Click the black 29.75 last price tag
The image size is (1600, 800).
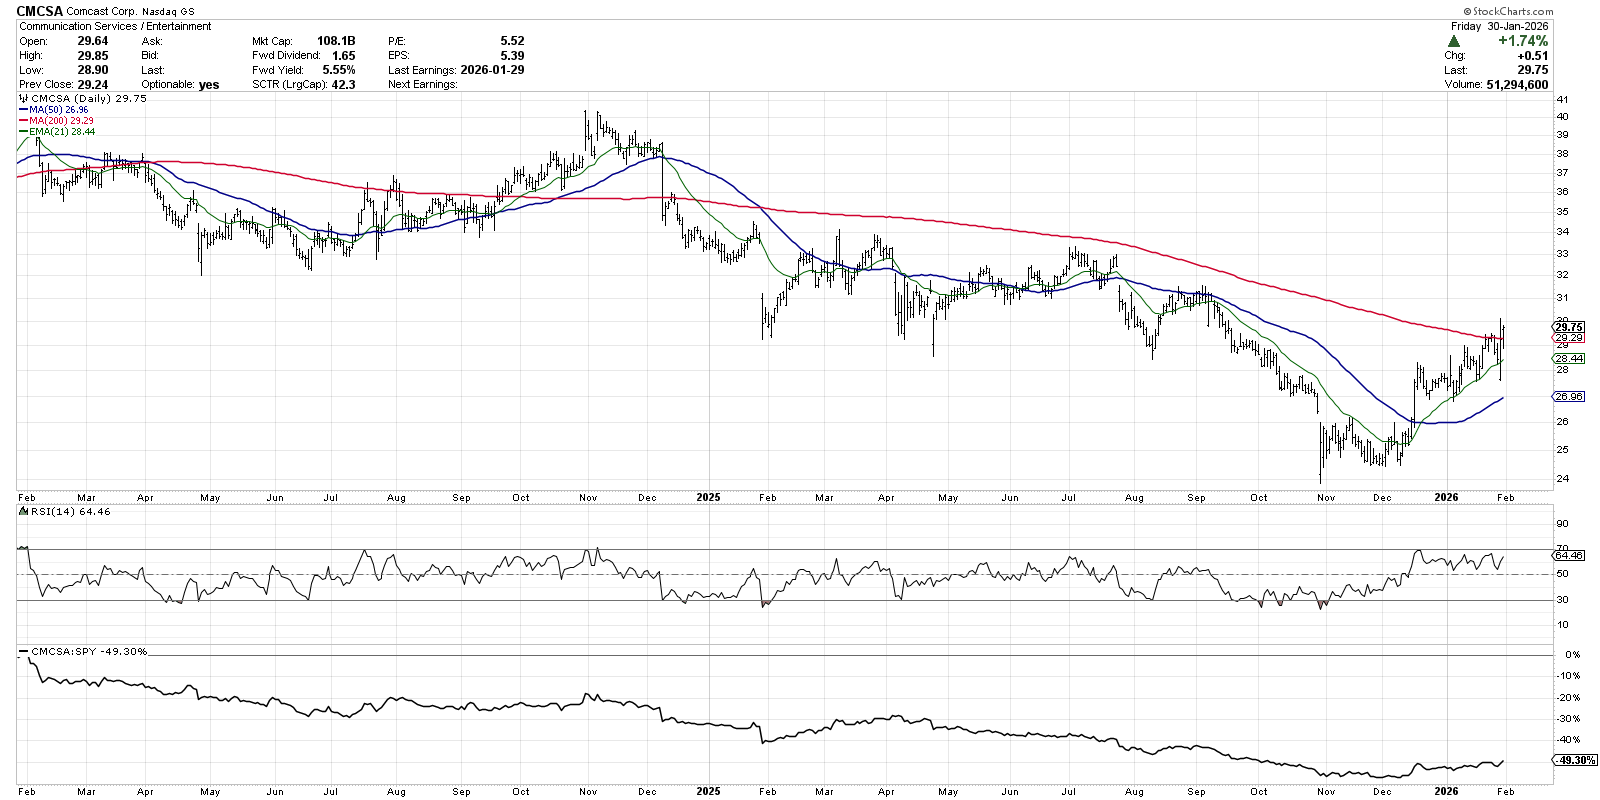(1568, 327)
